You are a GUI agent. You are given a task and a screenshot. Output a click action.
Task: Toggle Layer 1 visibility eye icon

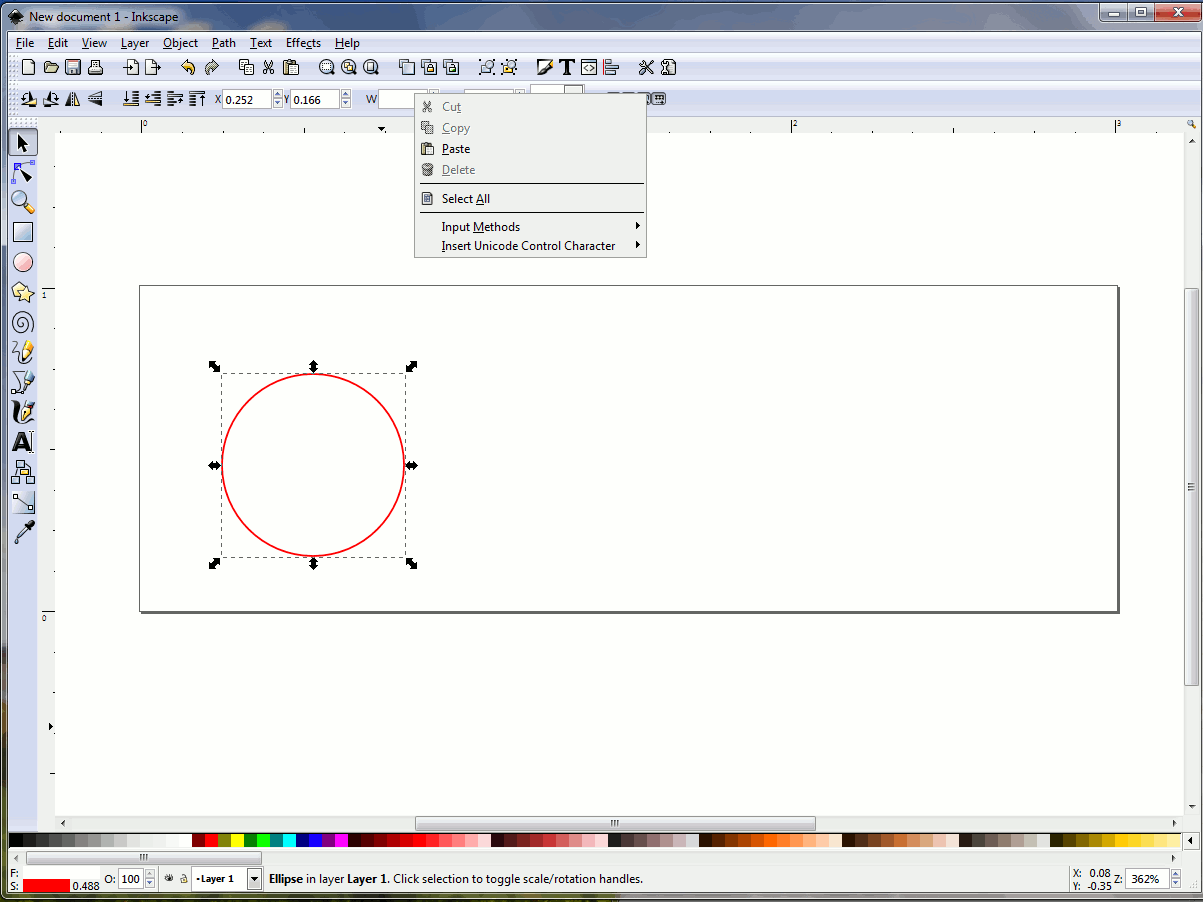[x=169, y=879]
